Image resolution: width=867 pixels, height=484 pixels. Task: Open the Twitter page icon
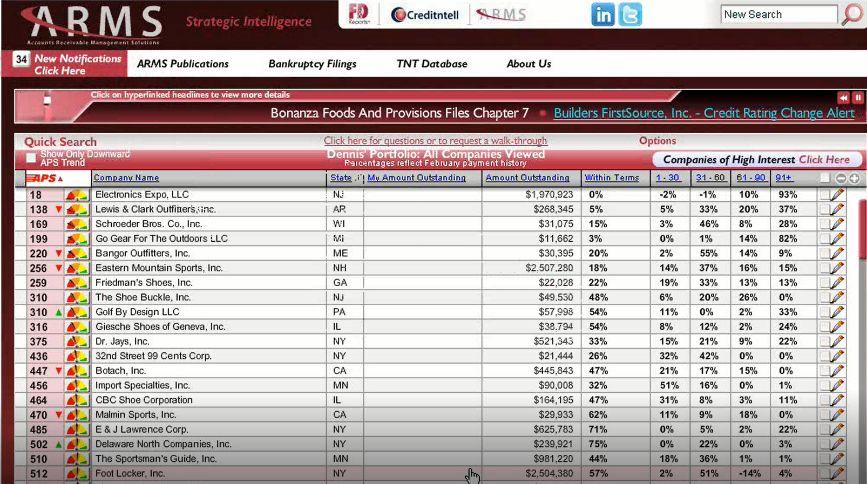[630, 15]
